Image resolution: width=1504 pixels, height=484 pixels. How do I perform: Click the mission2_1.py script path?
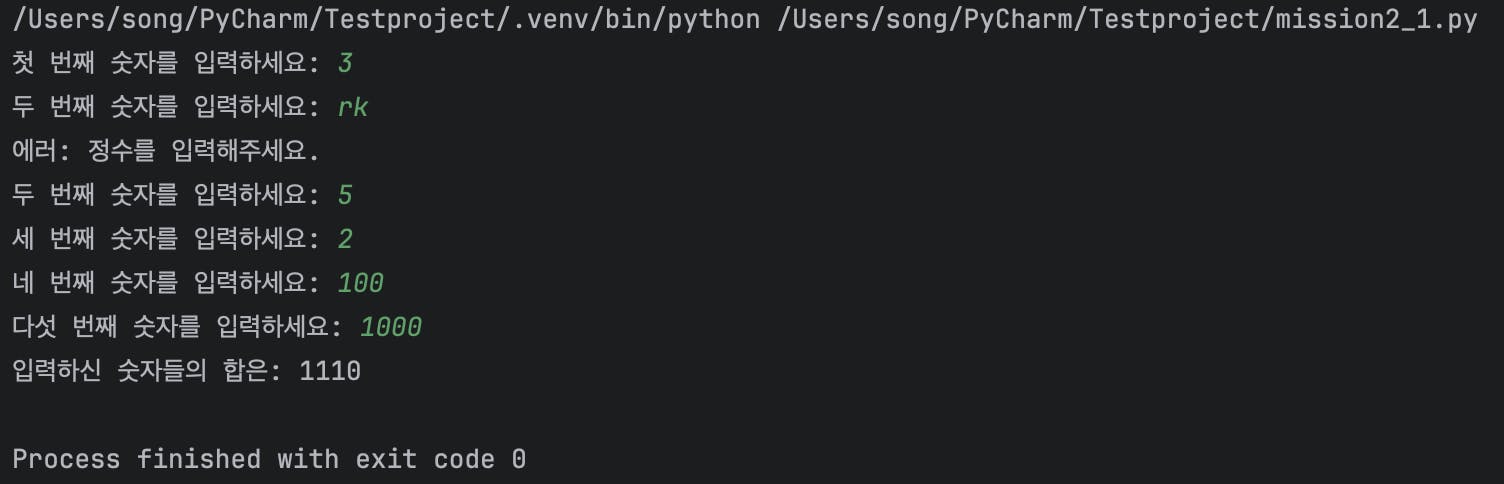tap(1126, 20)
